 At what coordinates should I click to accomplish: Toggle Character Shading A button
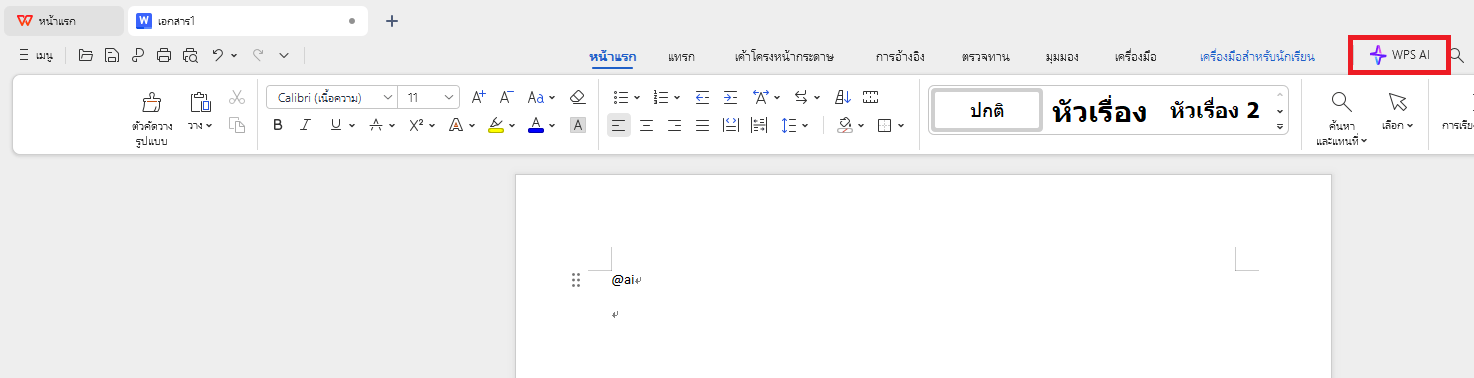pyautogui.click(x=577, y=125)
